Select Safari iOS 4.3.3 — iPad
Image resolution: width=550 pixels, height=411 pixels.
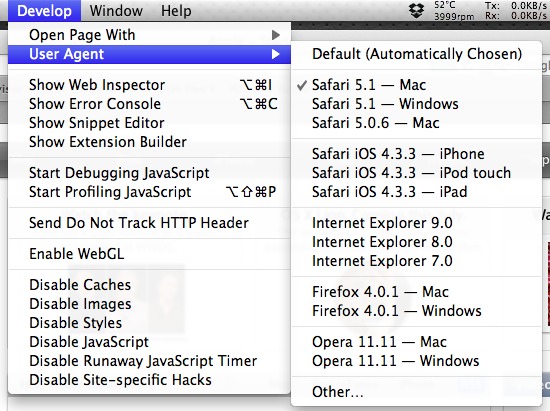pos(416,192)
